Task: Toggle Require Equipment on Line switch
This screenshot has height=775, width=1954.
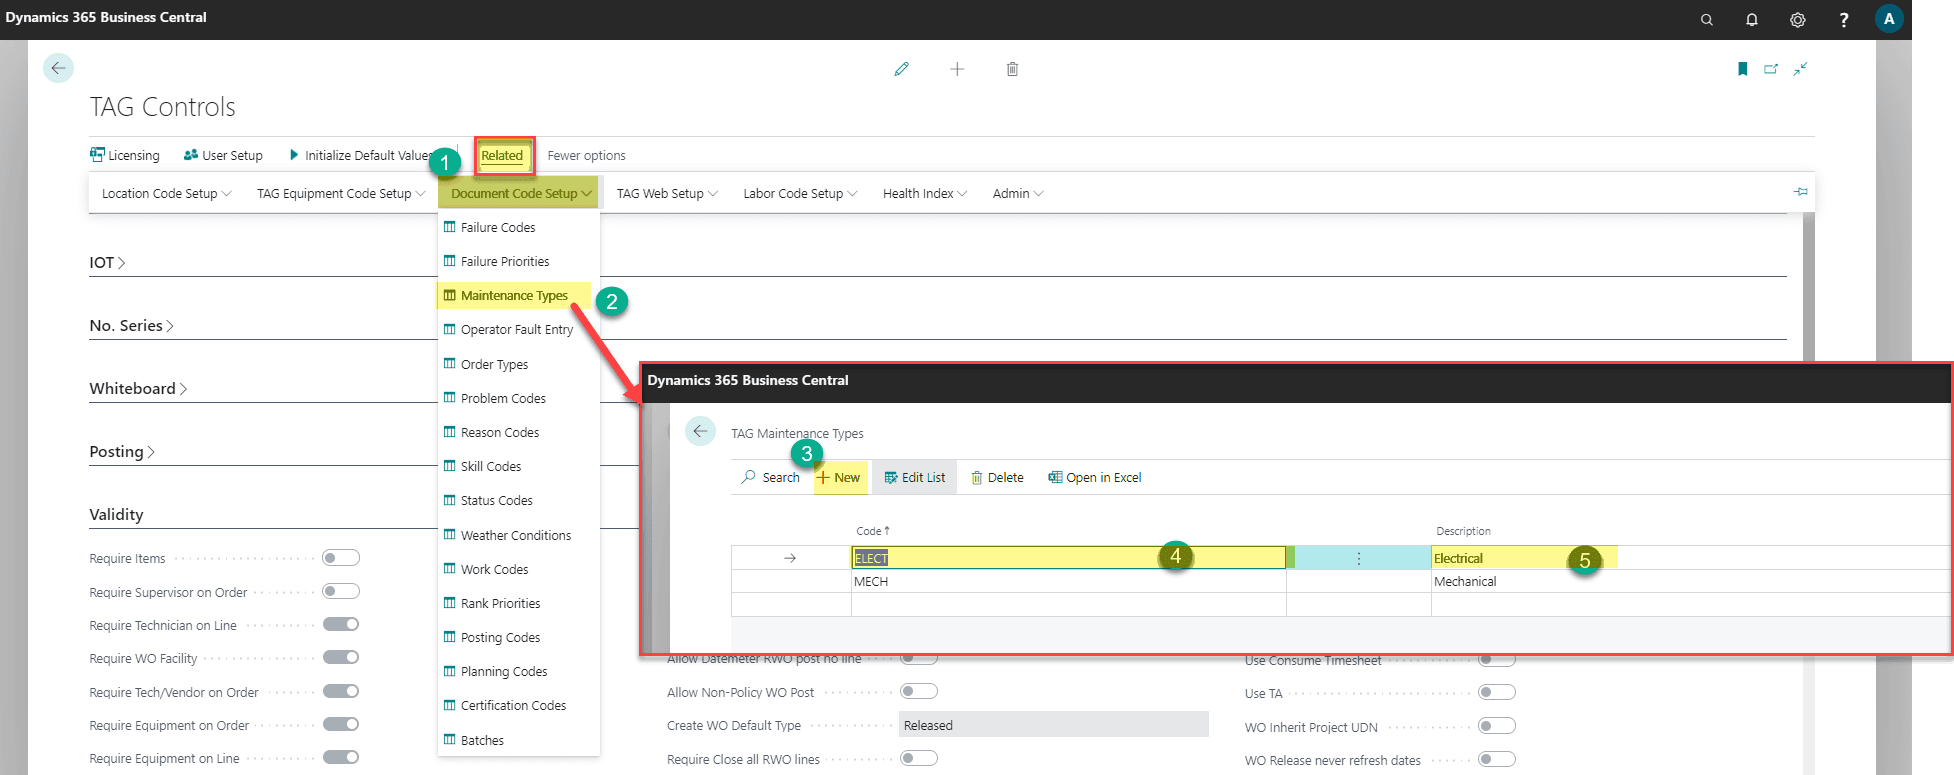Action: [341, 757]
